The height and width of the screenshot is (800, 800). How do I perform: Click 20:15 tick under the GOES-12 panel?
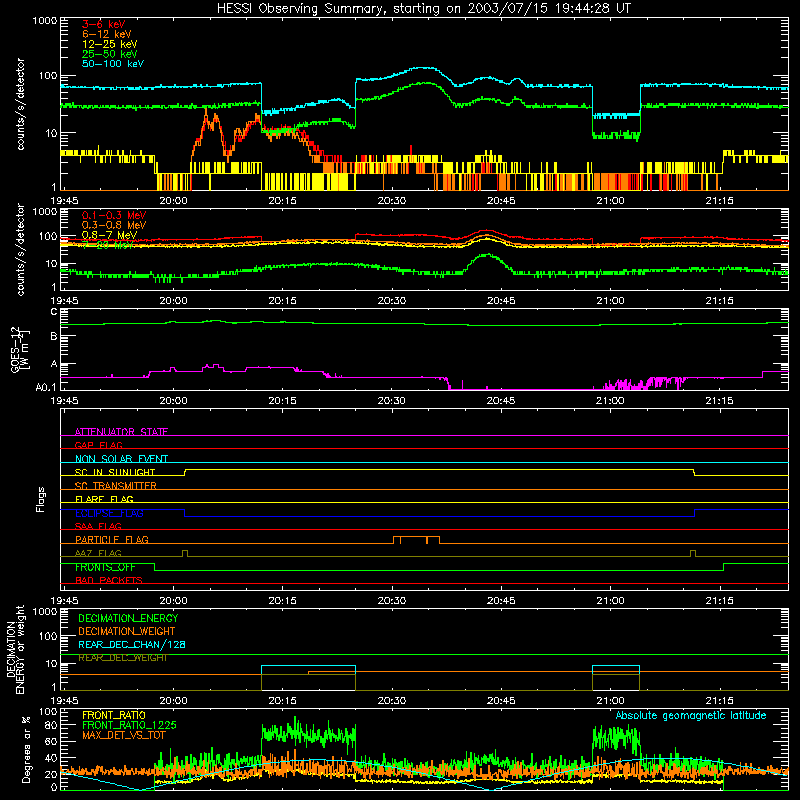[x=282, y=401]
